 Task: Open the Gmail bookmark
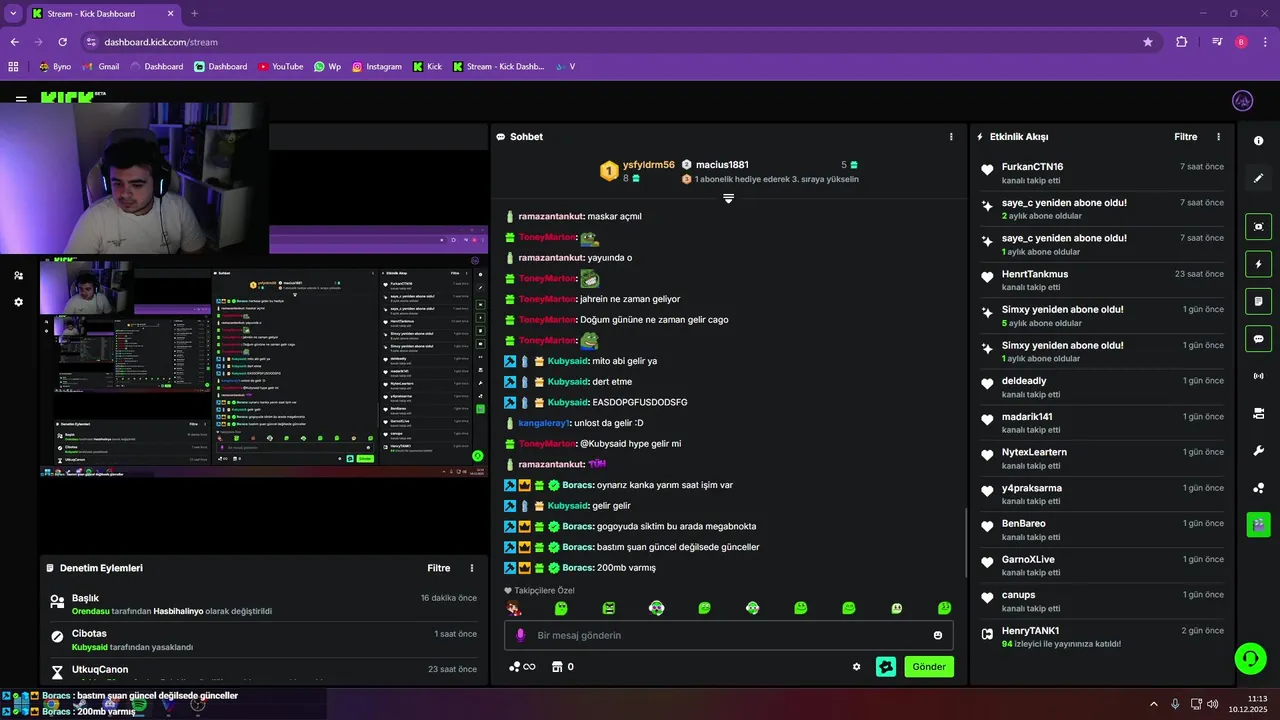(x=101, y=67)
